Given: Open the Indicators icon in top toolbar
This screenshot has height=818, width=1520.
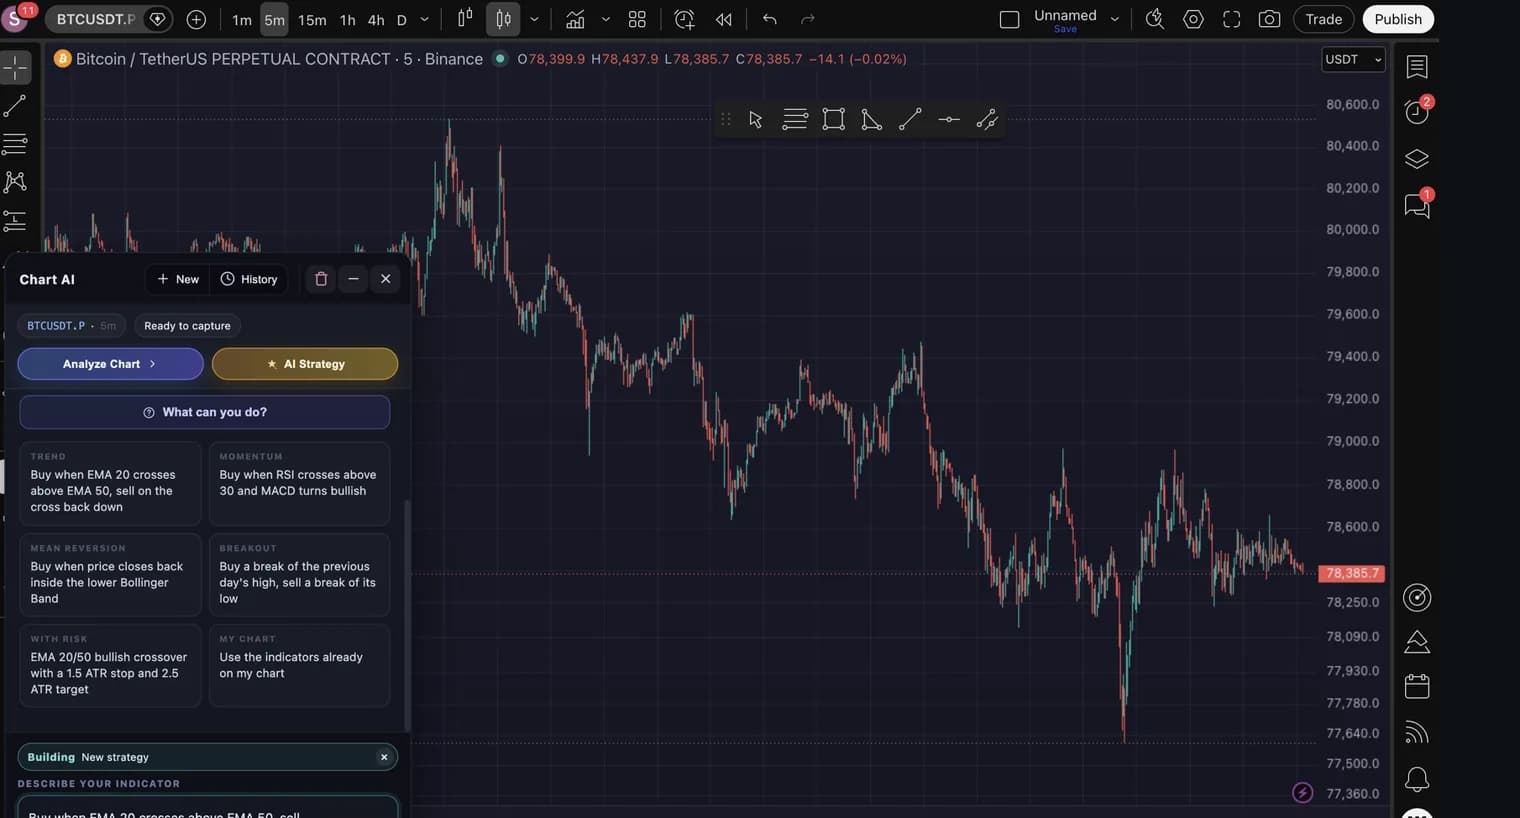Looking at the screenshot, I should click(x=575, y=19).
